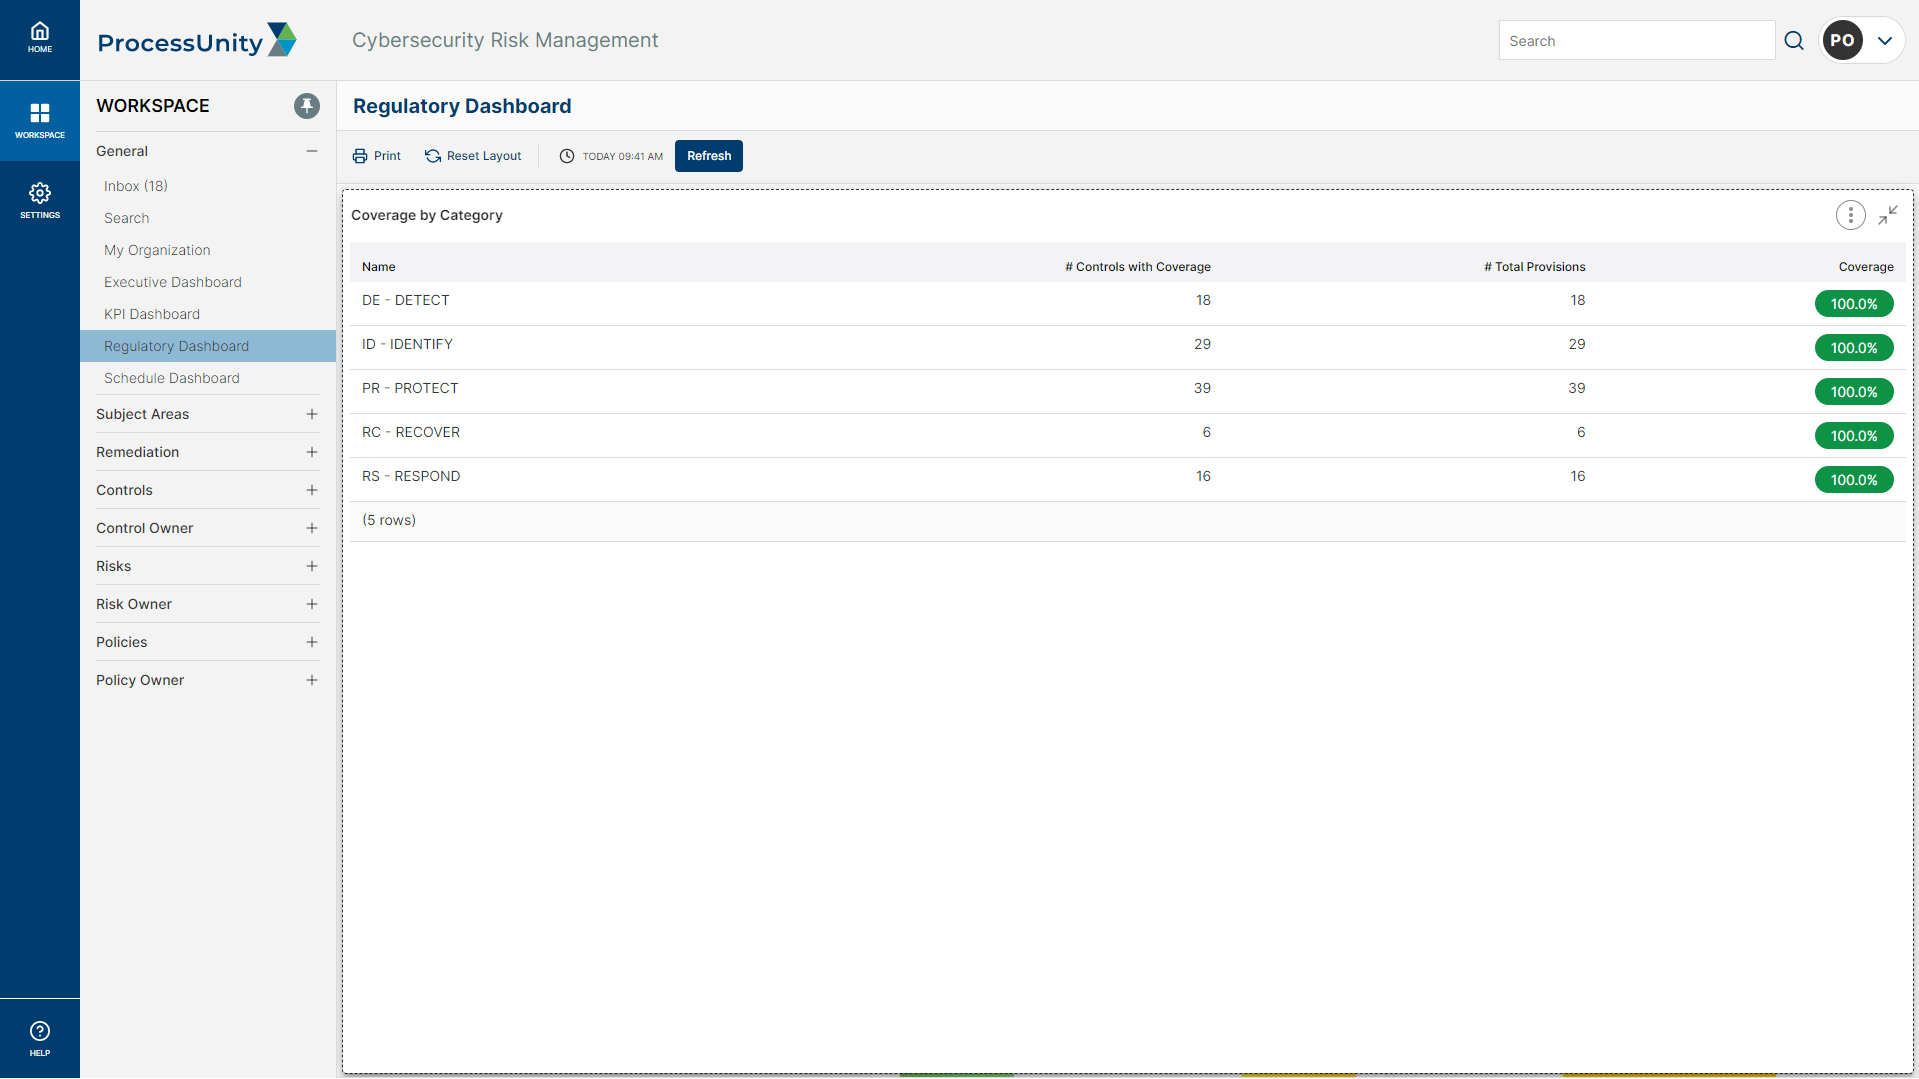This screenshot has height=1079, width=1919.
Task: Click Reset Layout toolbar button
Action: pos(473,156)
